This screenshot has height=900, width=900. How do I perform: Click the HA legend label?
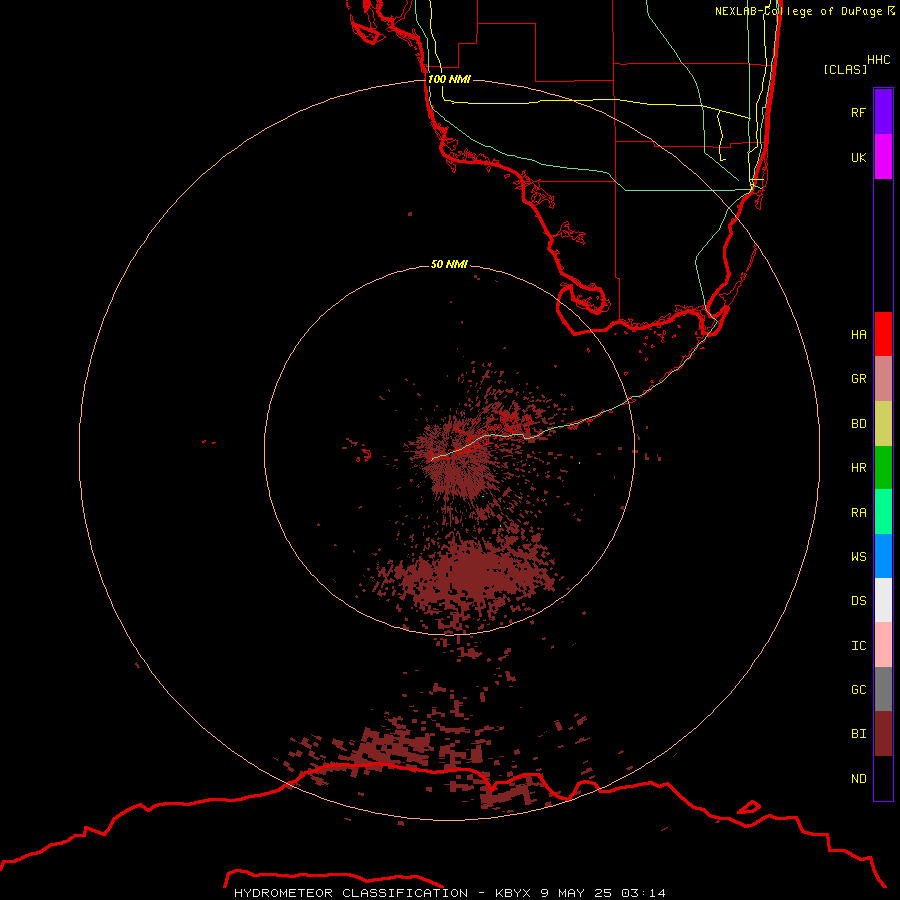pos(858,335)
